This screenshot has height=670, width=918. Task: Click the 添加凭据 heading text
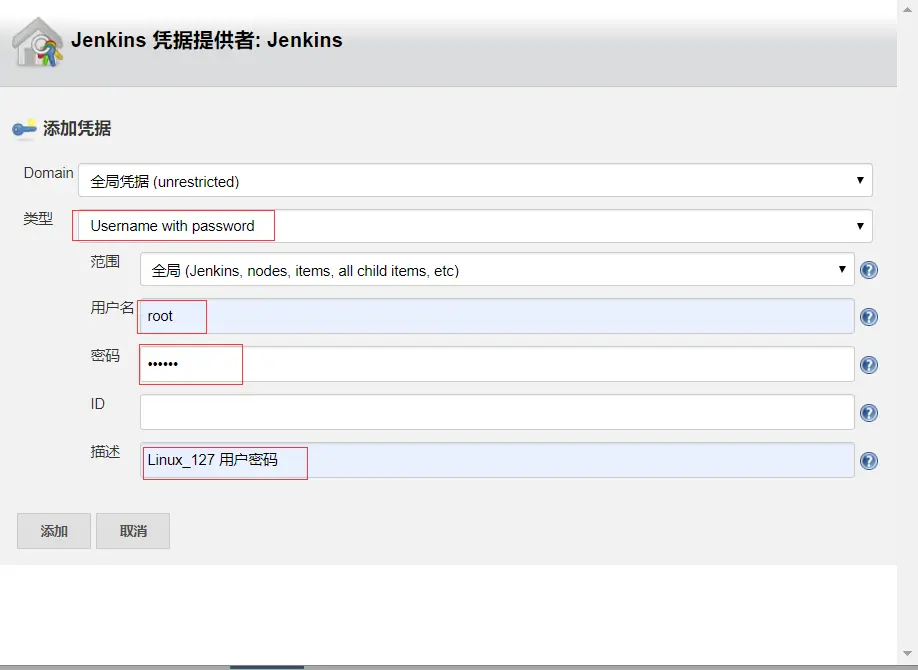pyautogui.click(x=77, y=128)
